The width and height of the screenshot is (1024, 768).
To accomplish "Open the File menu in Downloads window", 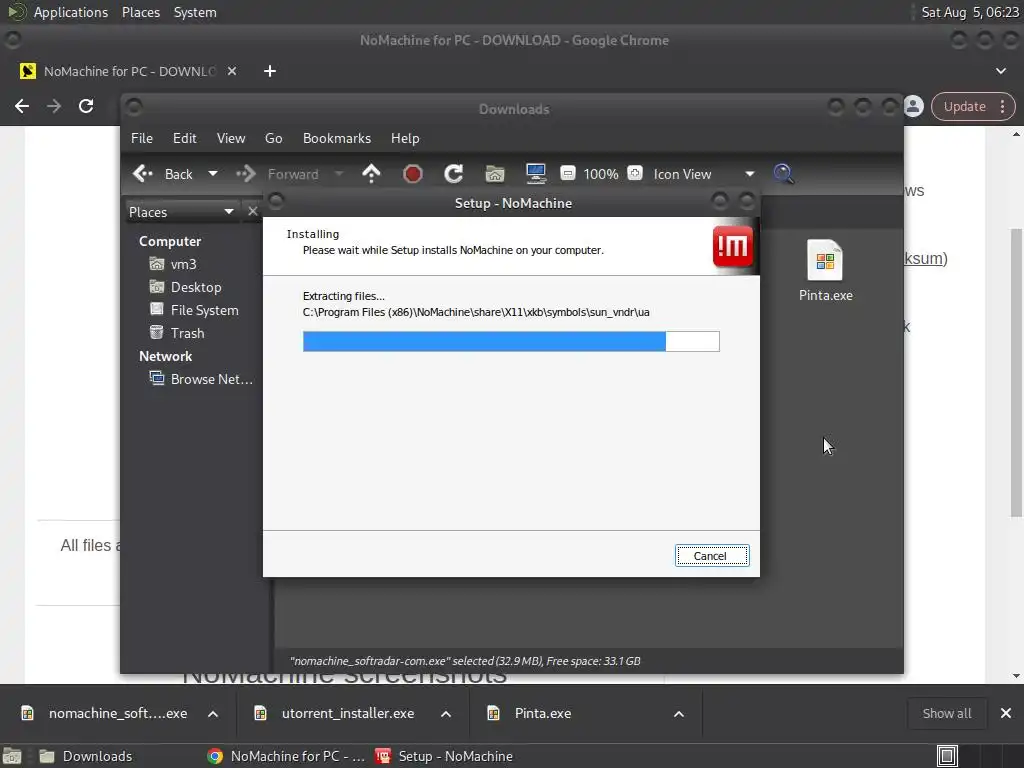I will click(142, 138).
